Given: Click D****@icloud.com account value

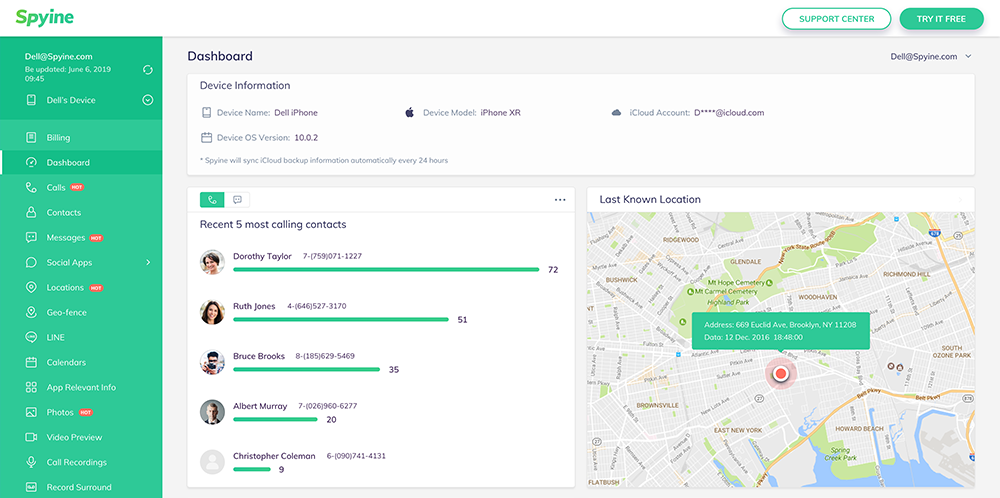Looking at the screenshot, I should click(729, 113).
